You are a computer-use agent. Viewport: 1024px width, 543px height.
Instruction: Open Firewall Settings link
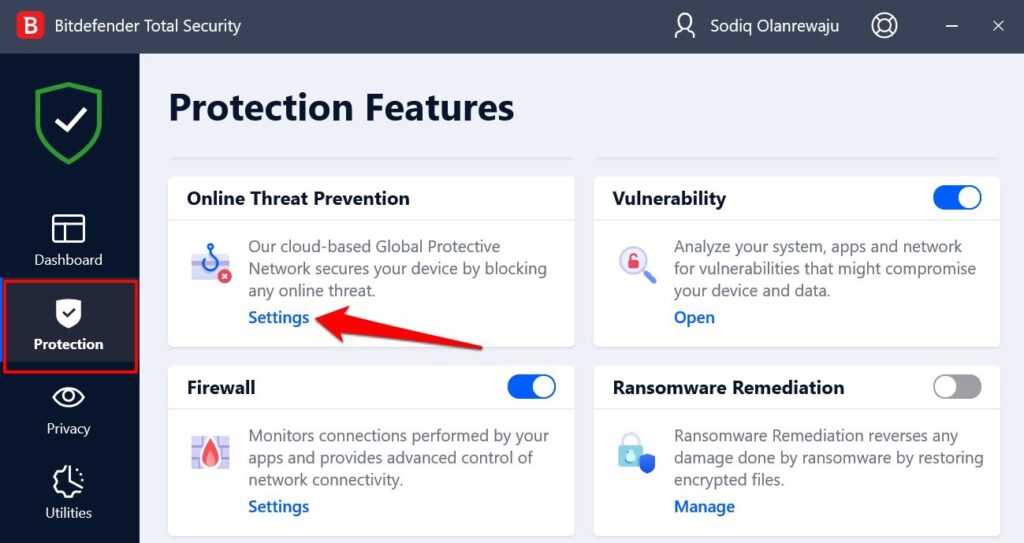tap(278, 507)
